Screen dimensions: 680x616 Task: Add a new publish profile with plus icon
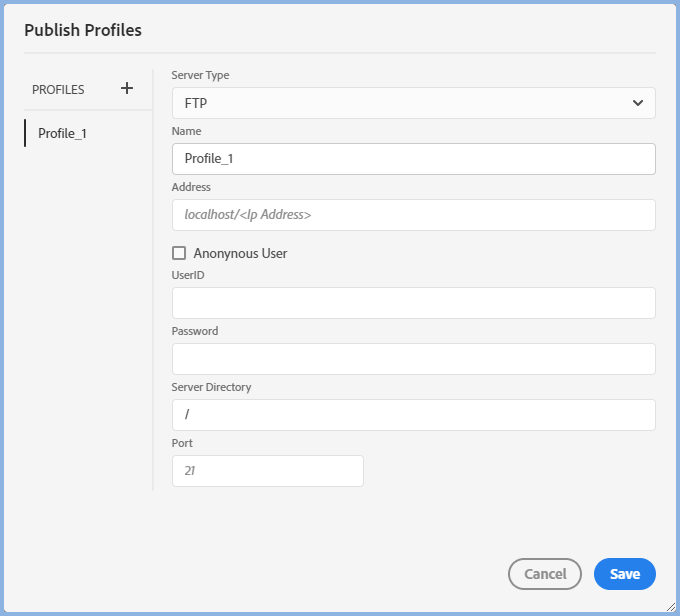[x=127, y=88]
